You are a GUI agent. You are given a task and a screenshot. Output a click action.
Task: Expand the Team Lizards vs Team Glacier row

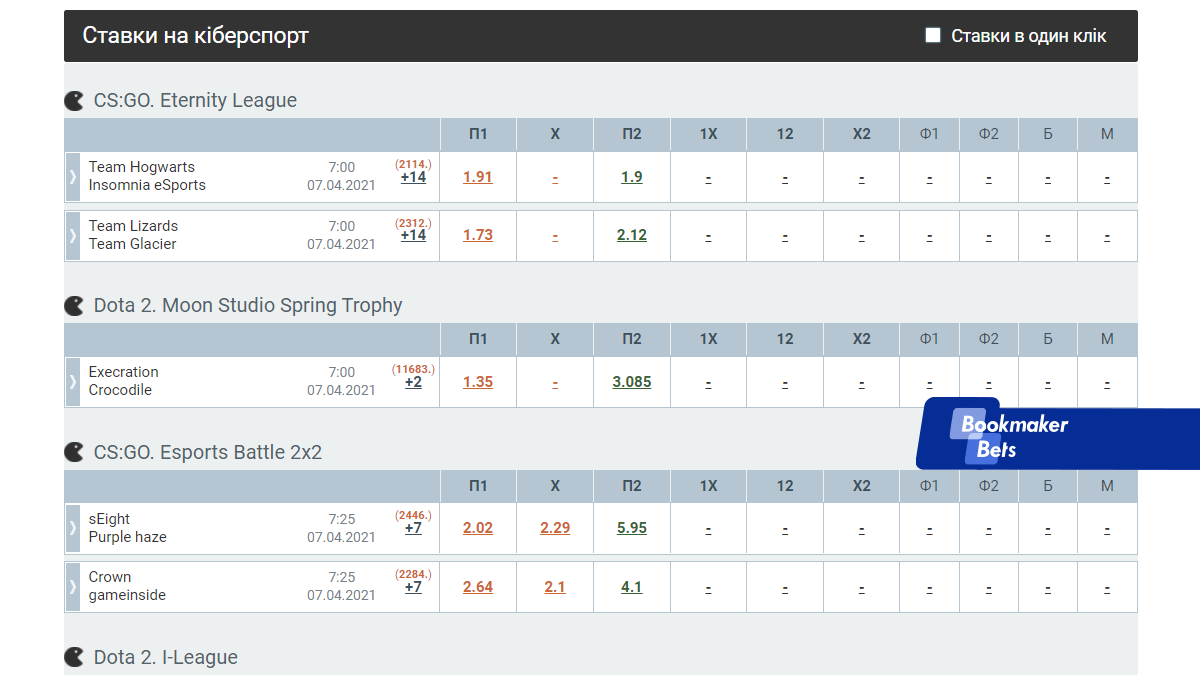point(72,236)
